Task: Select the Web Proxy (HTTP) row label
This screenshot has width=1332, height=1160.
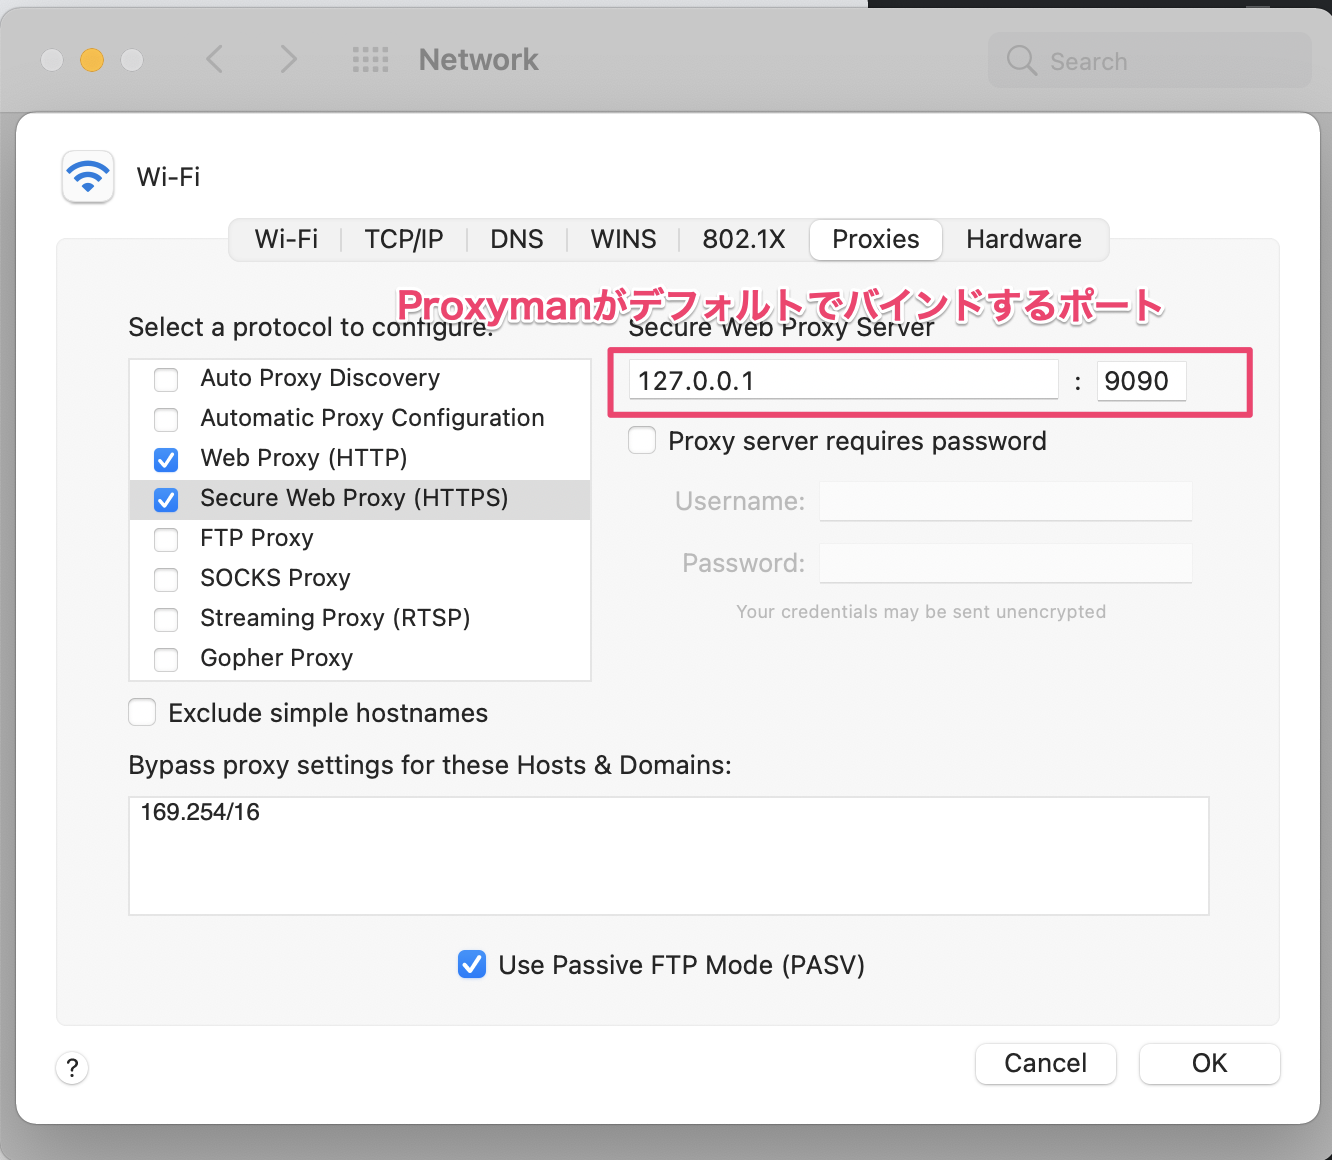Action: tap(304, 458)
